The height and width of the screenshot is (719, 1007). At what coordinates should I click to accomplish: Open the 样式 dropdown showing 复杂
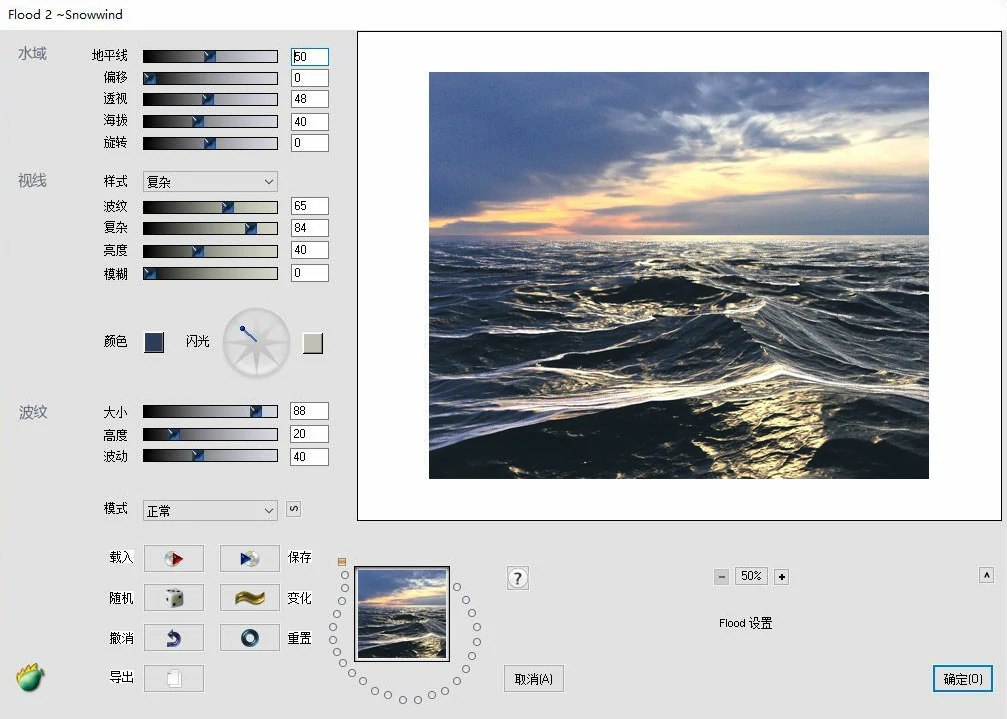tap(210, 182)
